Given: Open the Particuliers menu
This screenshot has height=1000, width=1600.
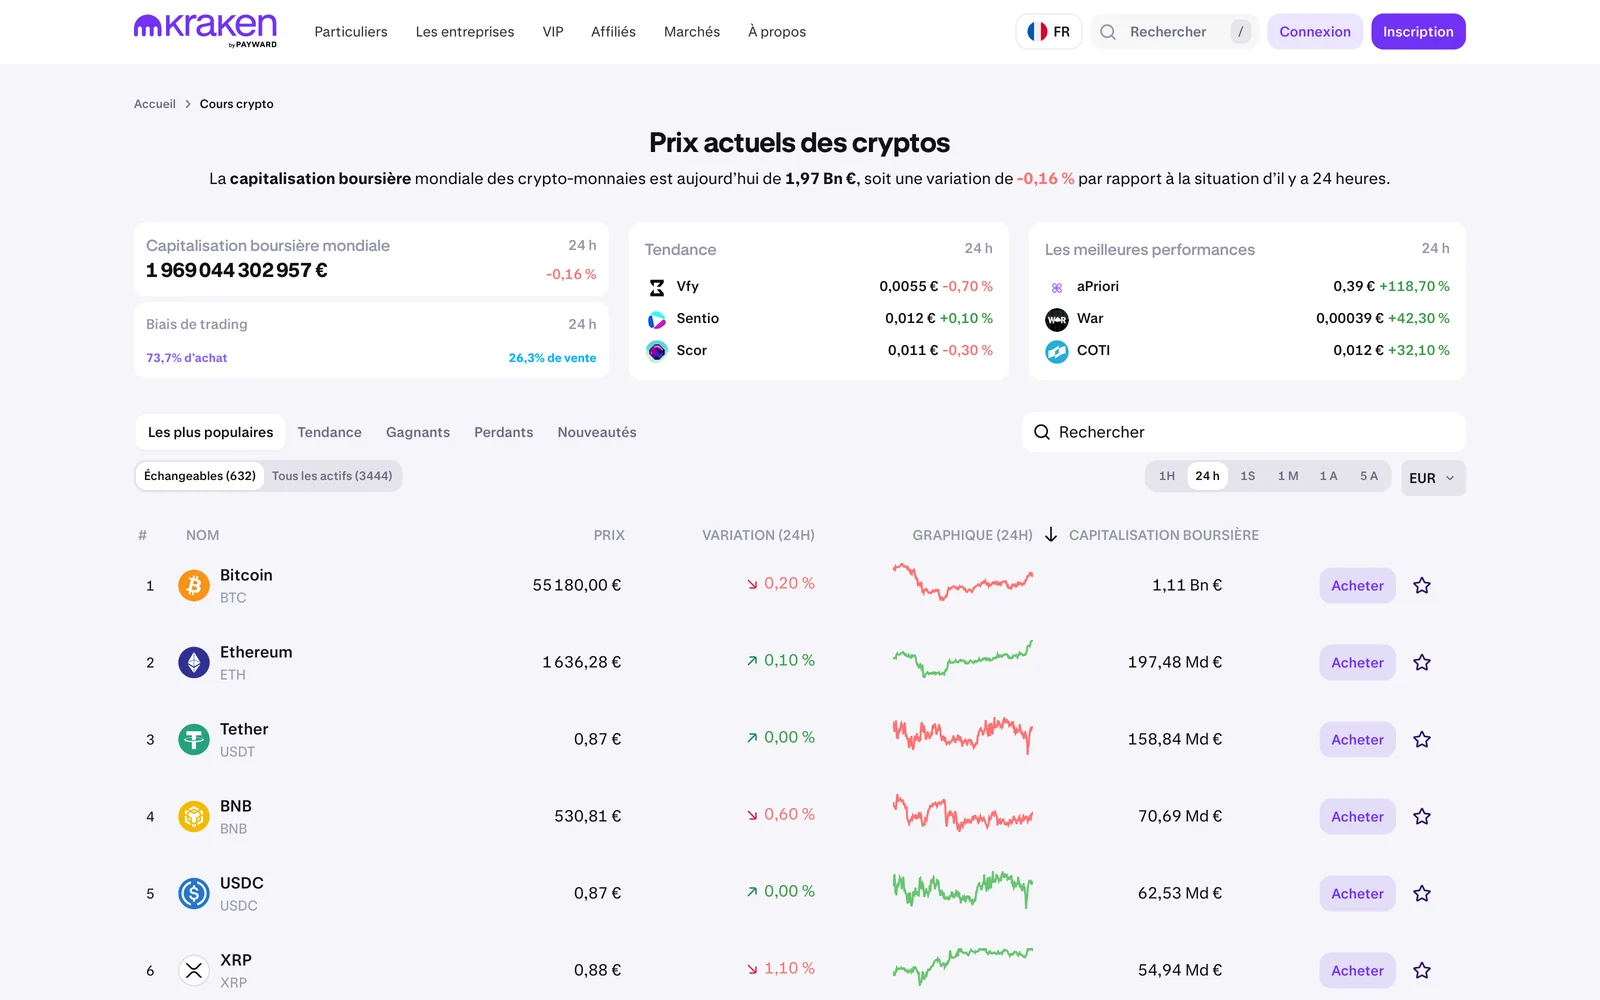Looking at the screenshot, I should 351,32.
